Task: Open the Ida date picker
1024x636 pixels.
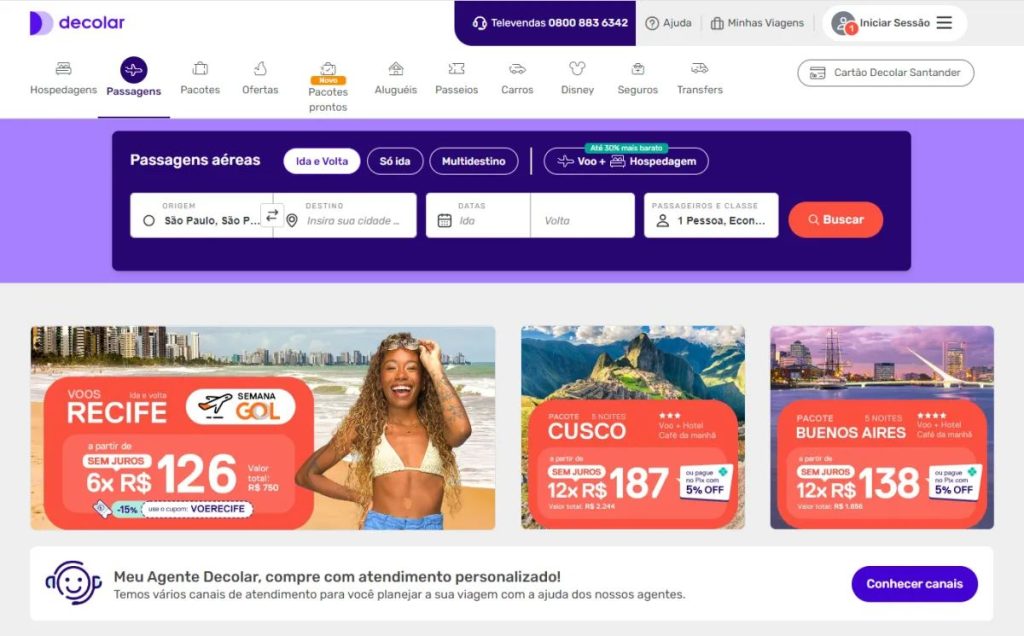Action: tap(478, 215)
